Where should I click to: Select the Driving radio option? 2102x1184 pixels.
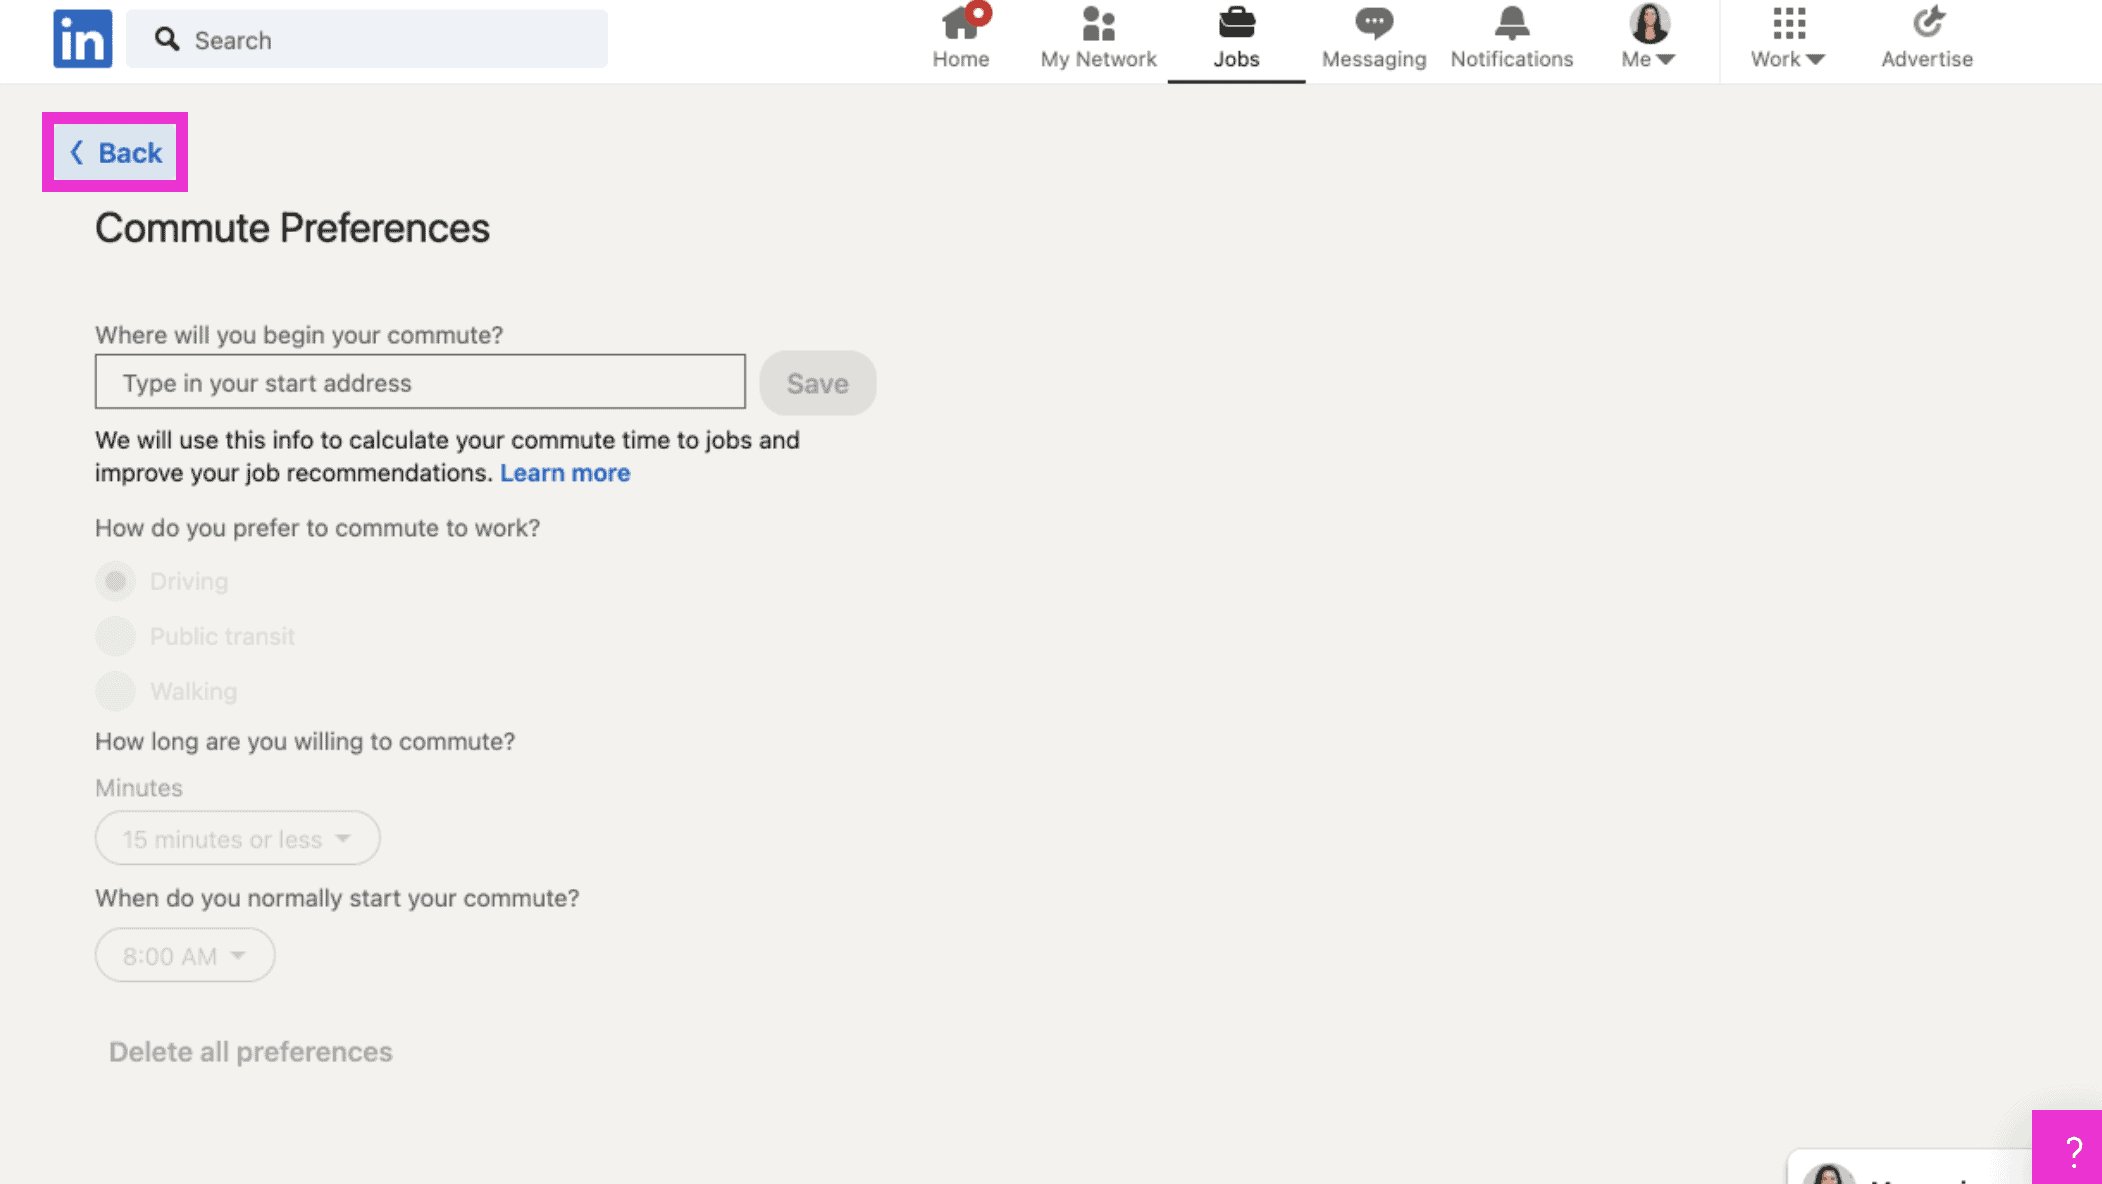[x=116, y=581]
